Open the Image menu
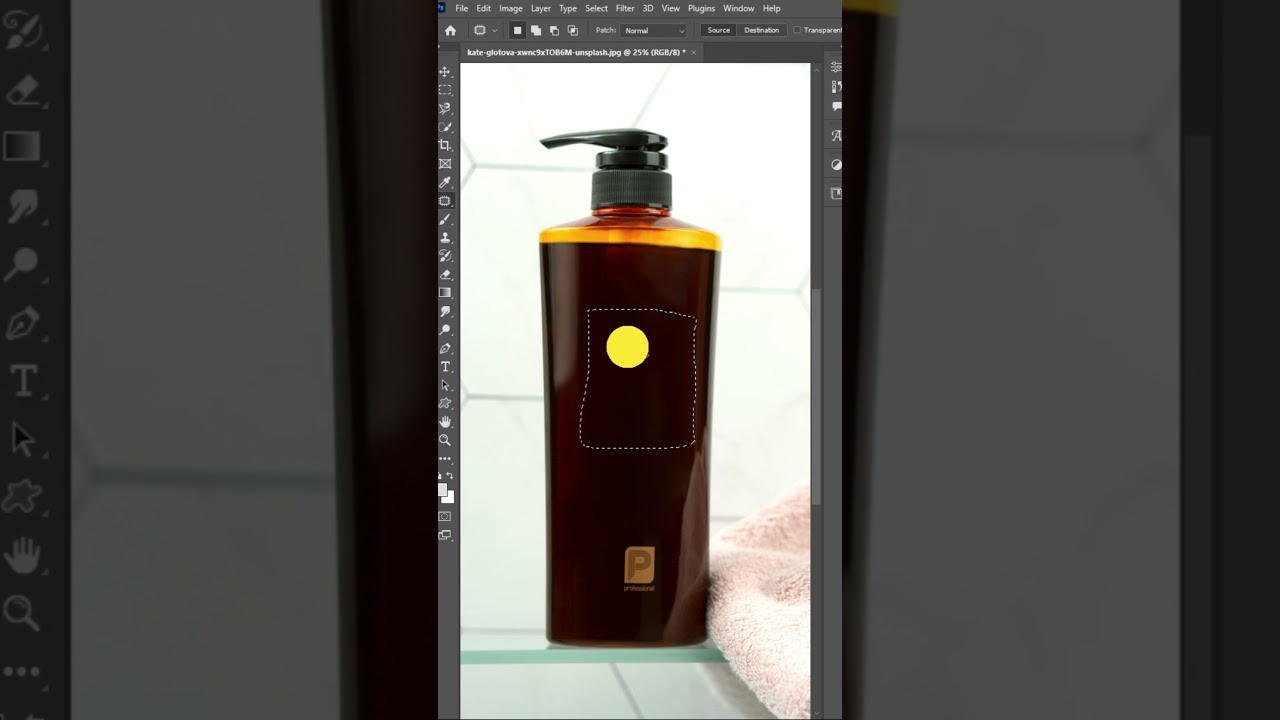Image resolution: width=1280 pixels, height=720 pixels. pos(511,8)
